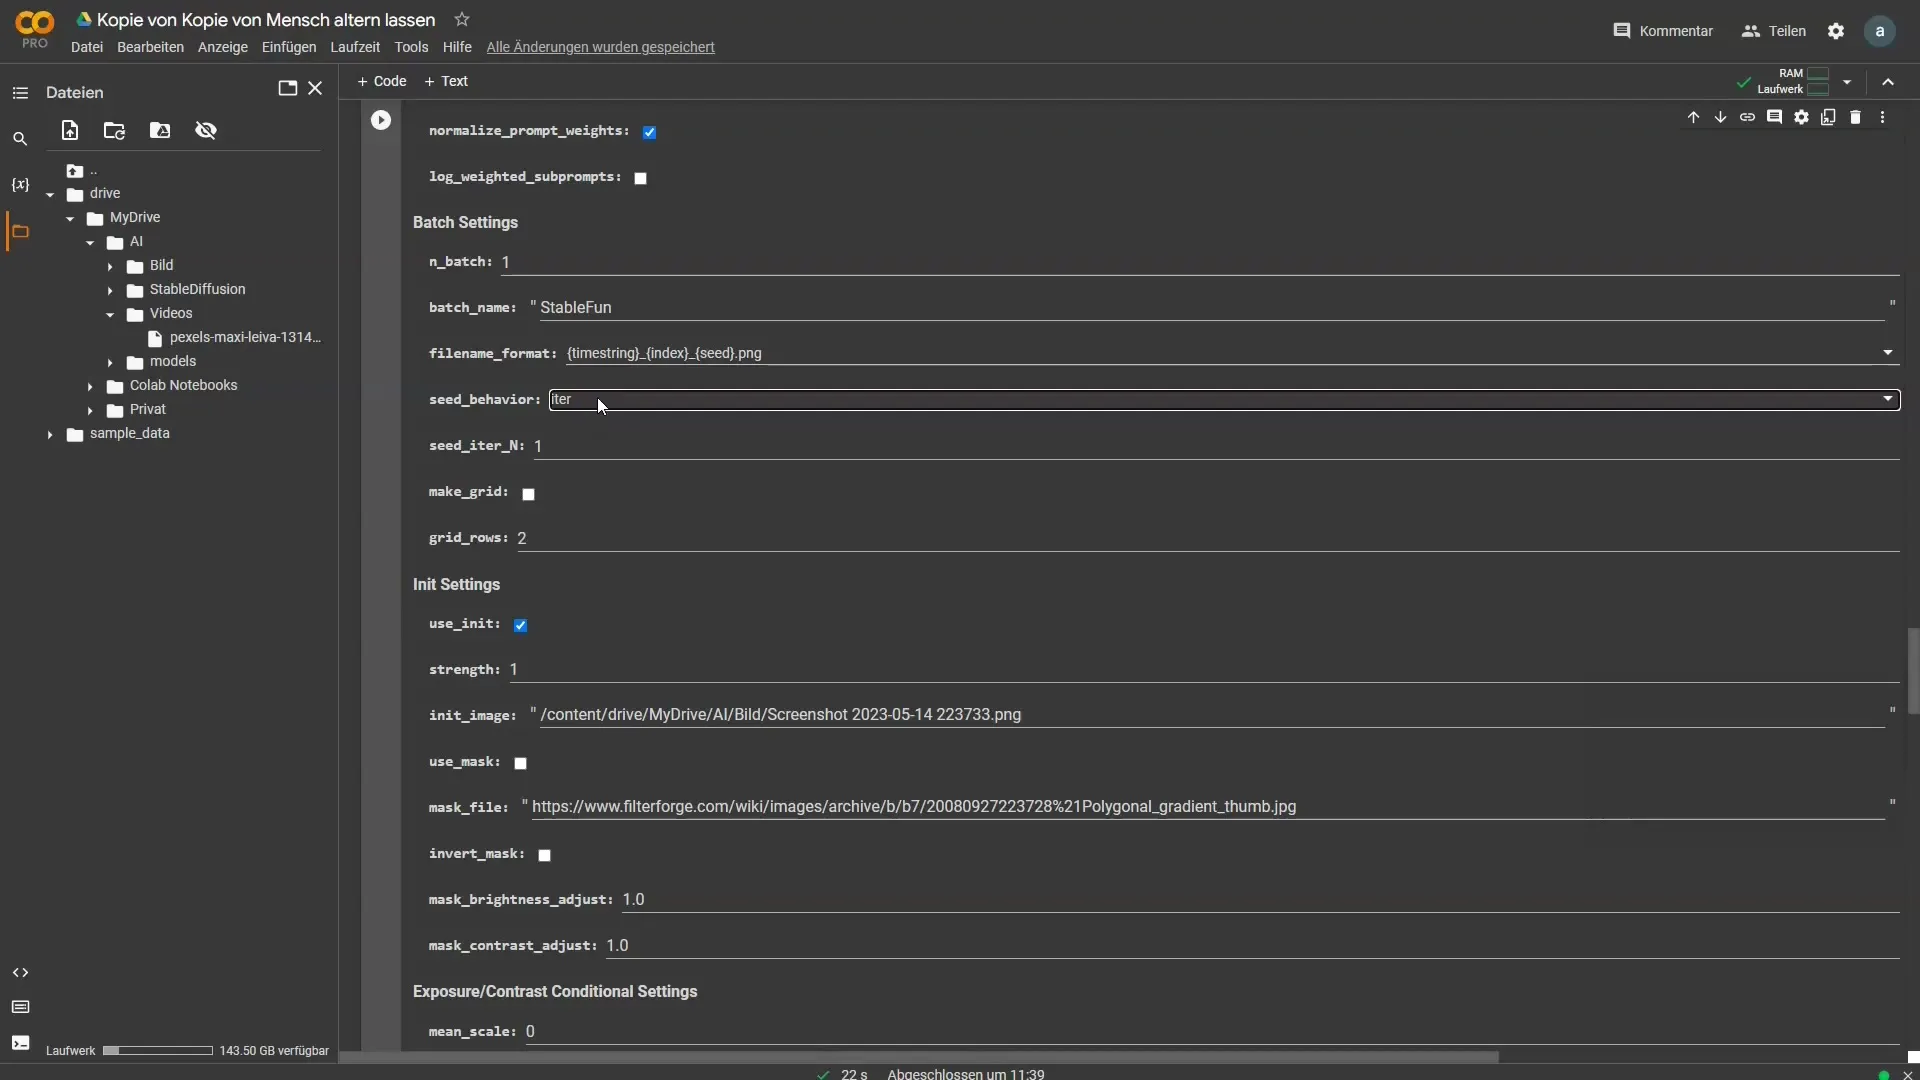Add a comment to the cell
The image size is (1920, 1080).
pyautogui.click(x=1774, y=118)
